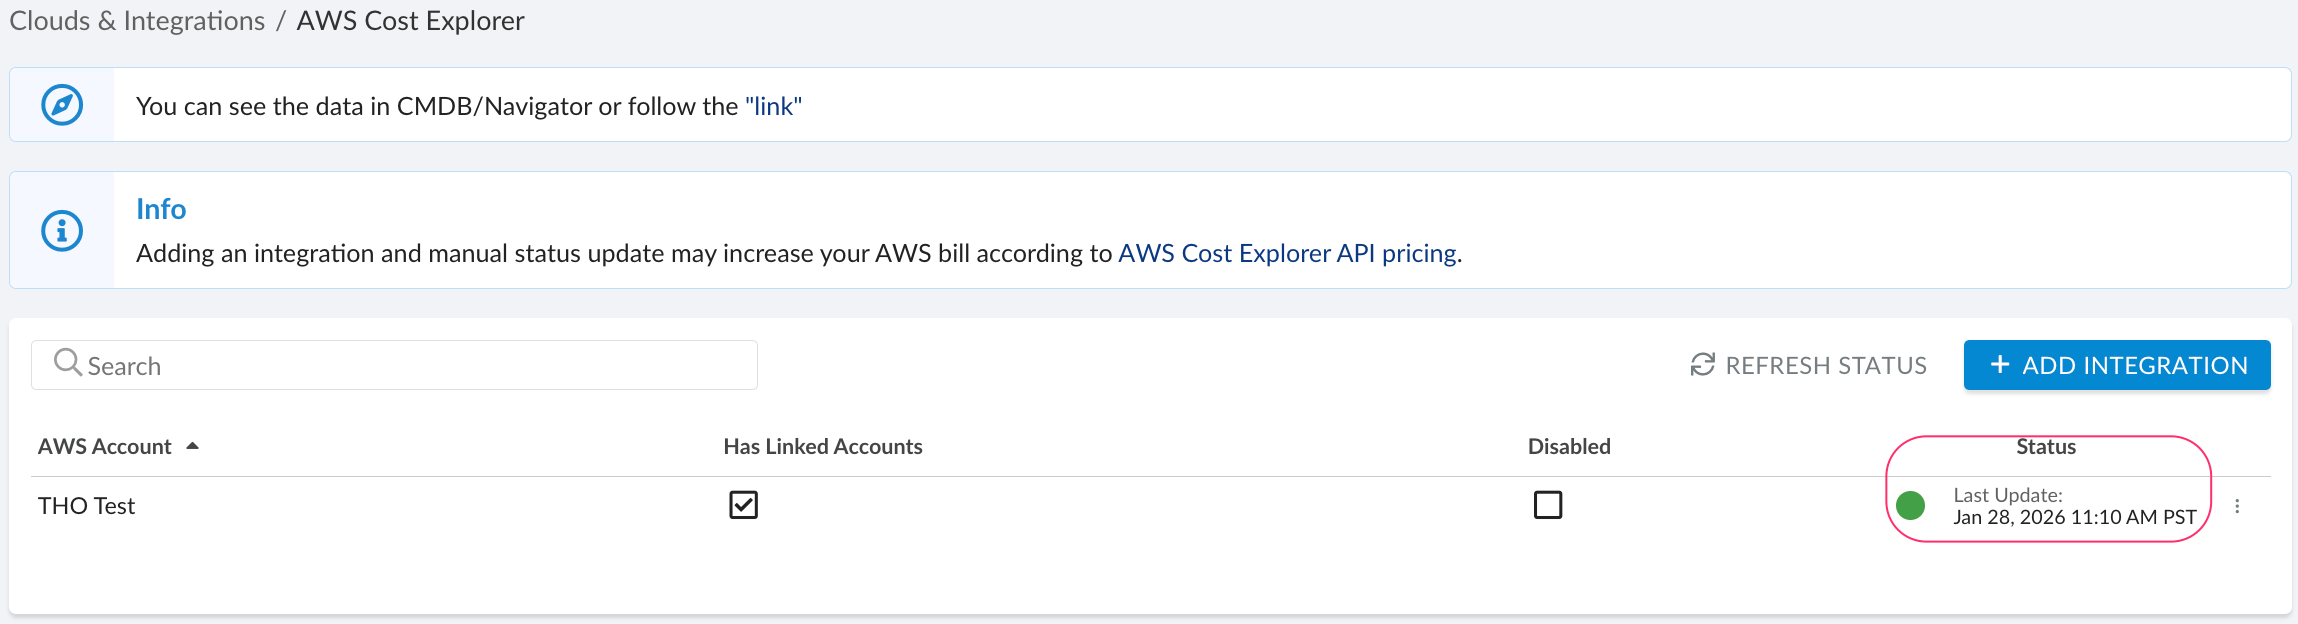Image resolution: width=2298 pixels, height=624 pixels.
Task: Click the green status indicator for THO Test
Action: point(1911,505)
